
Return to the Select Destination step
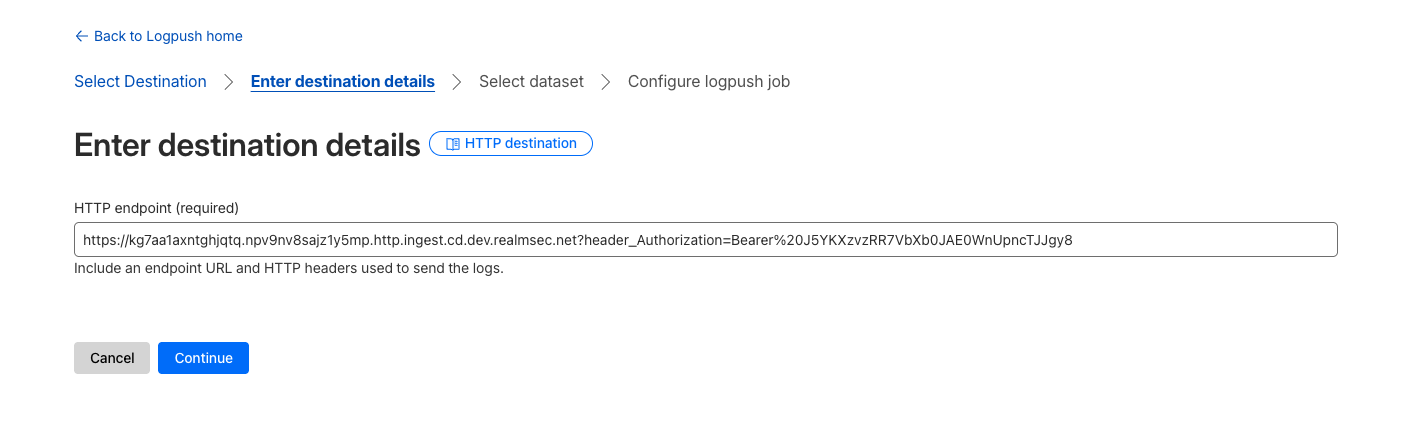pos(140,82)
